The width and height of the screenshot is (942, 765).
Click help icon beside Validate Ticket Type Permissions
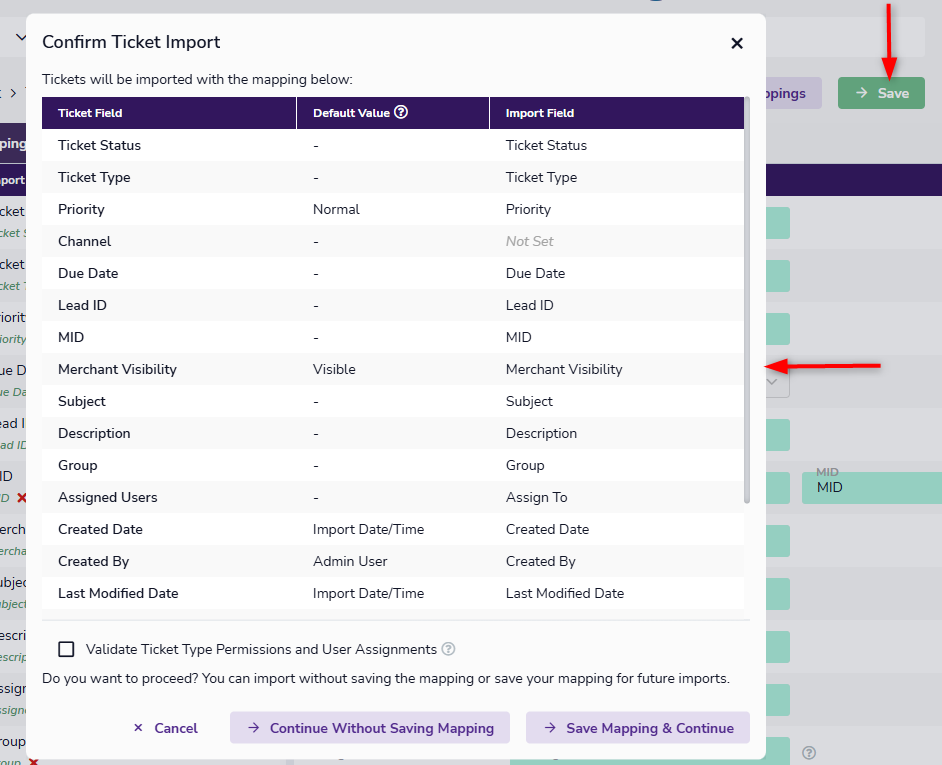coord(448,649)
